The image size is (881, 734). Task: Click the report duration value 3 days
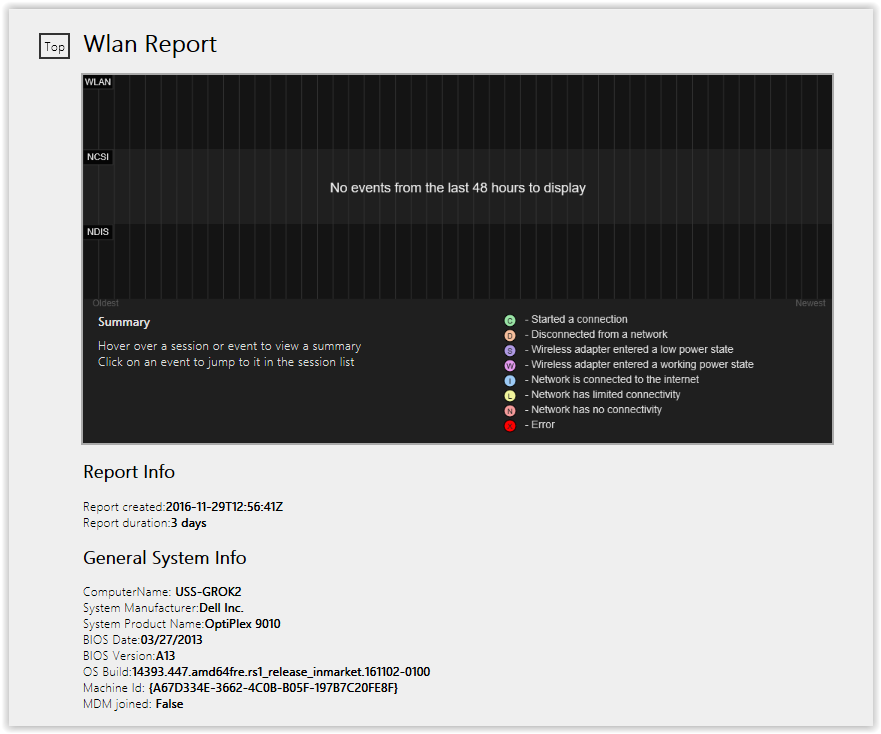point(189,523)
